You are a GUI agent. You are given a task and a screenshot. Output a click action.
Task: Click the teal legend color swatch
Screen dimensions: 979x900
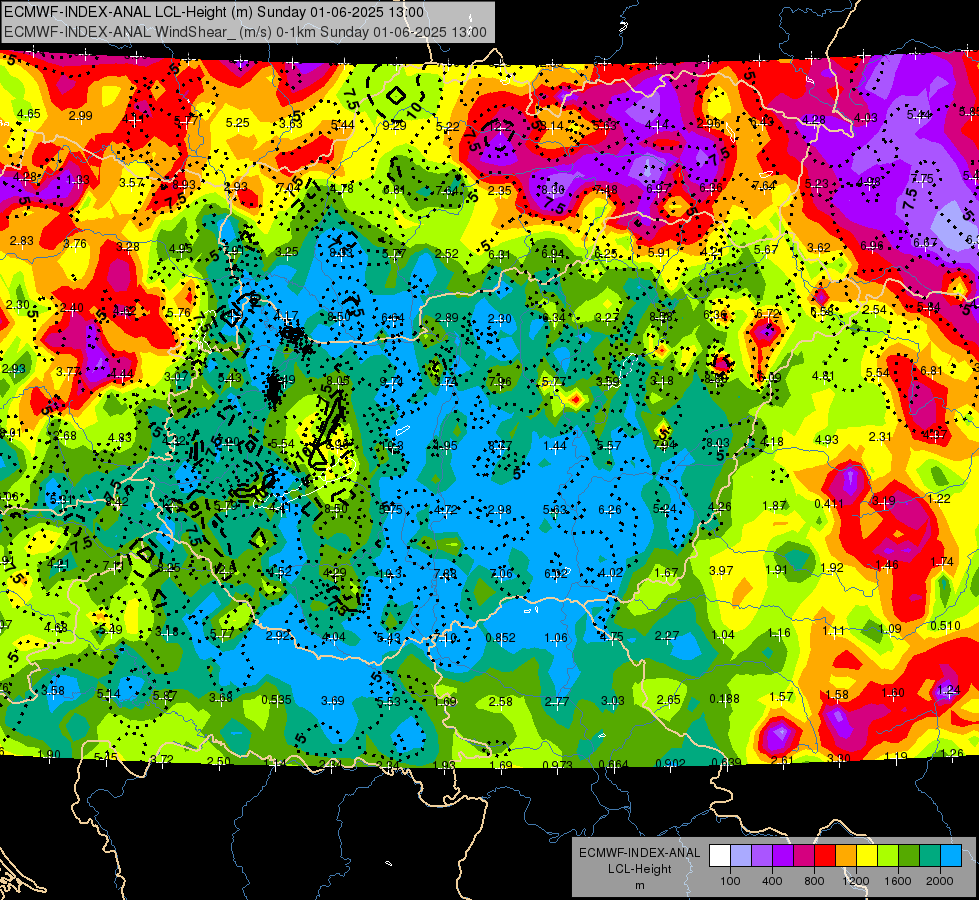click(x=930, y=856)
